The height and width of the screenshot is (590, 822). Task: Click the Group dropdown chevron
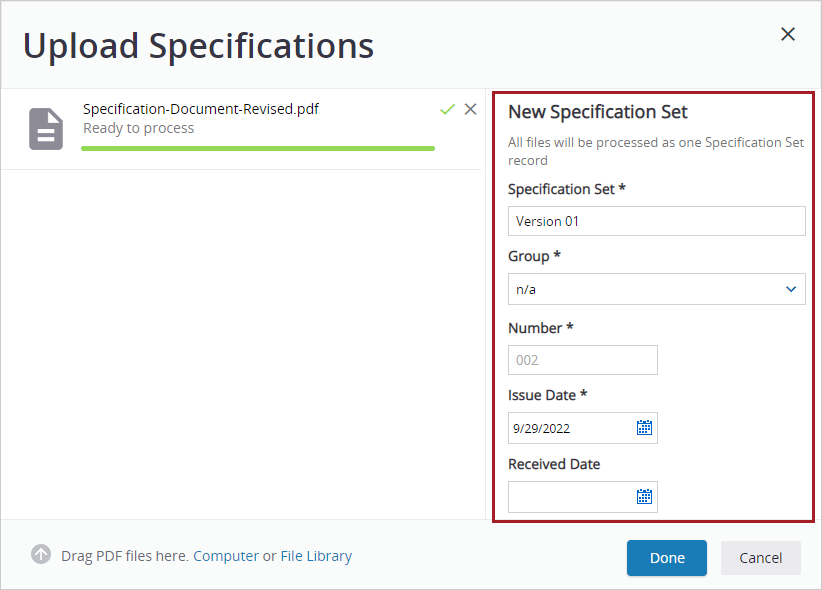791,289
